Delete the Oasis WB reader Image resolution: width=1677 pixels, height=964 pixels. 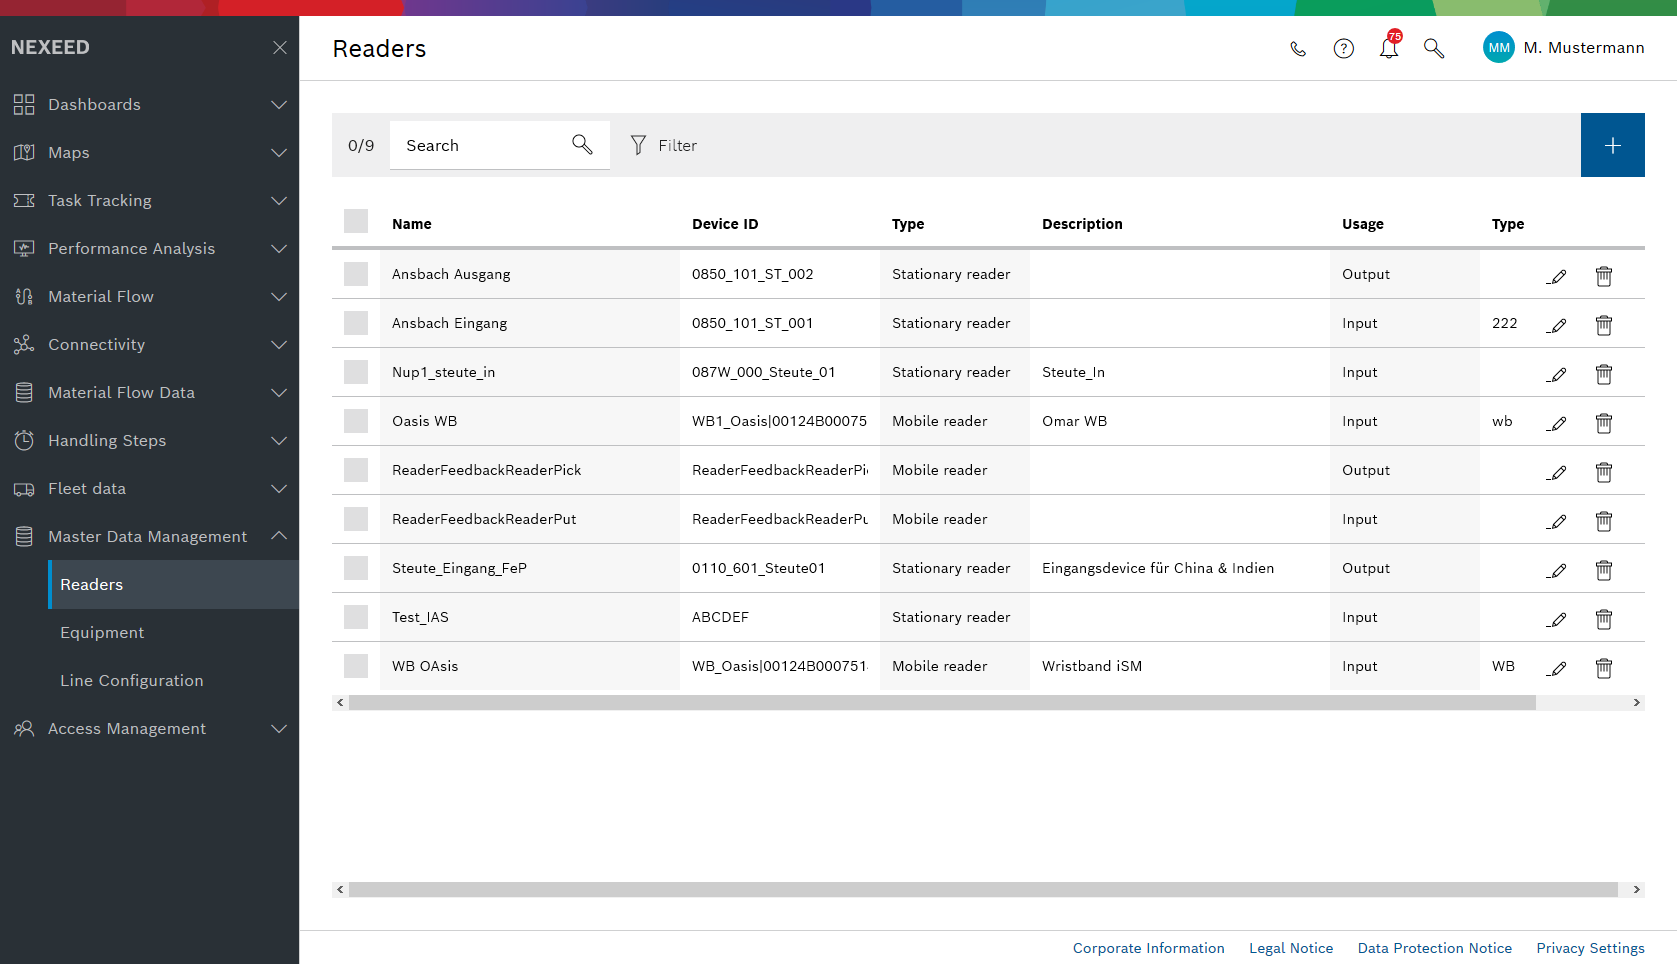(x=1604, y=423)
